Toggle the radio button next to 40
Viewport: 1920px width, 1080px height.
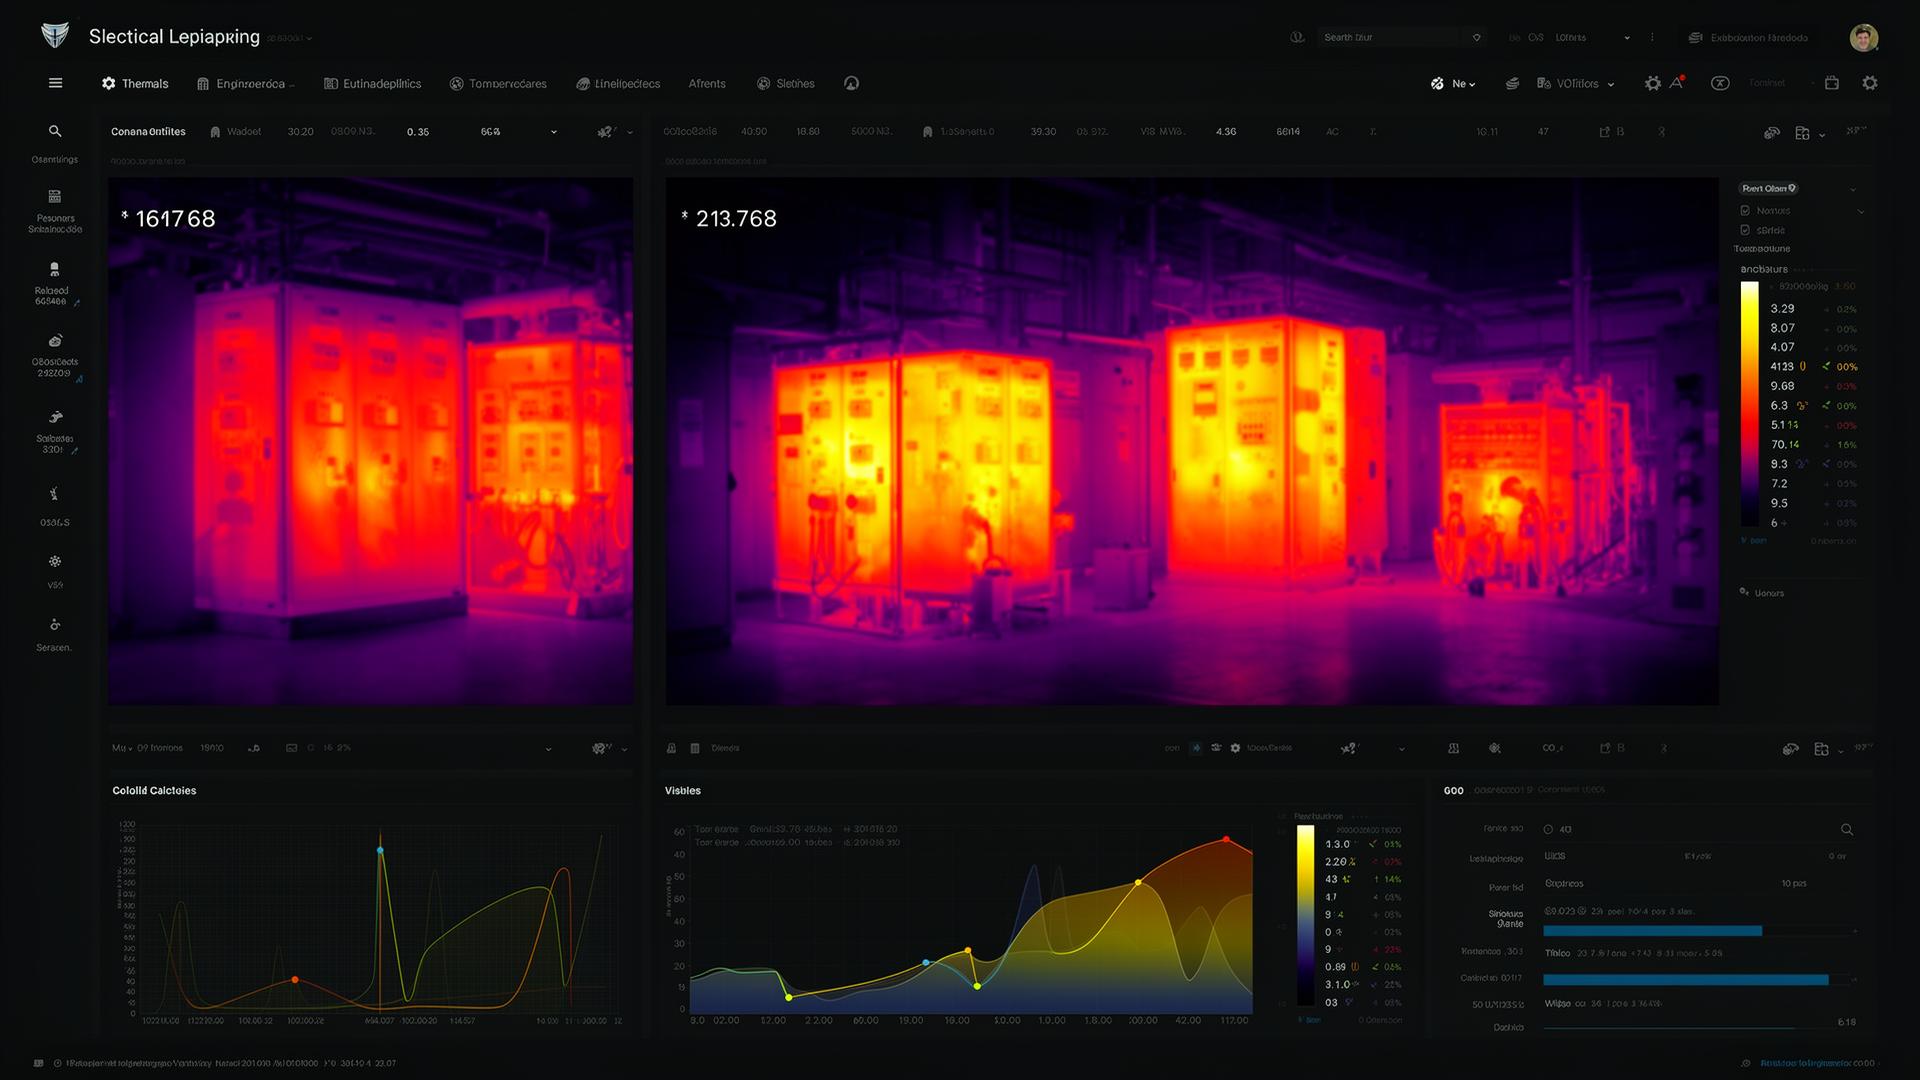click(1548, 829)
